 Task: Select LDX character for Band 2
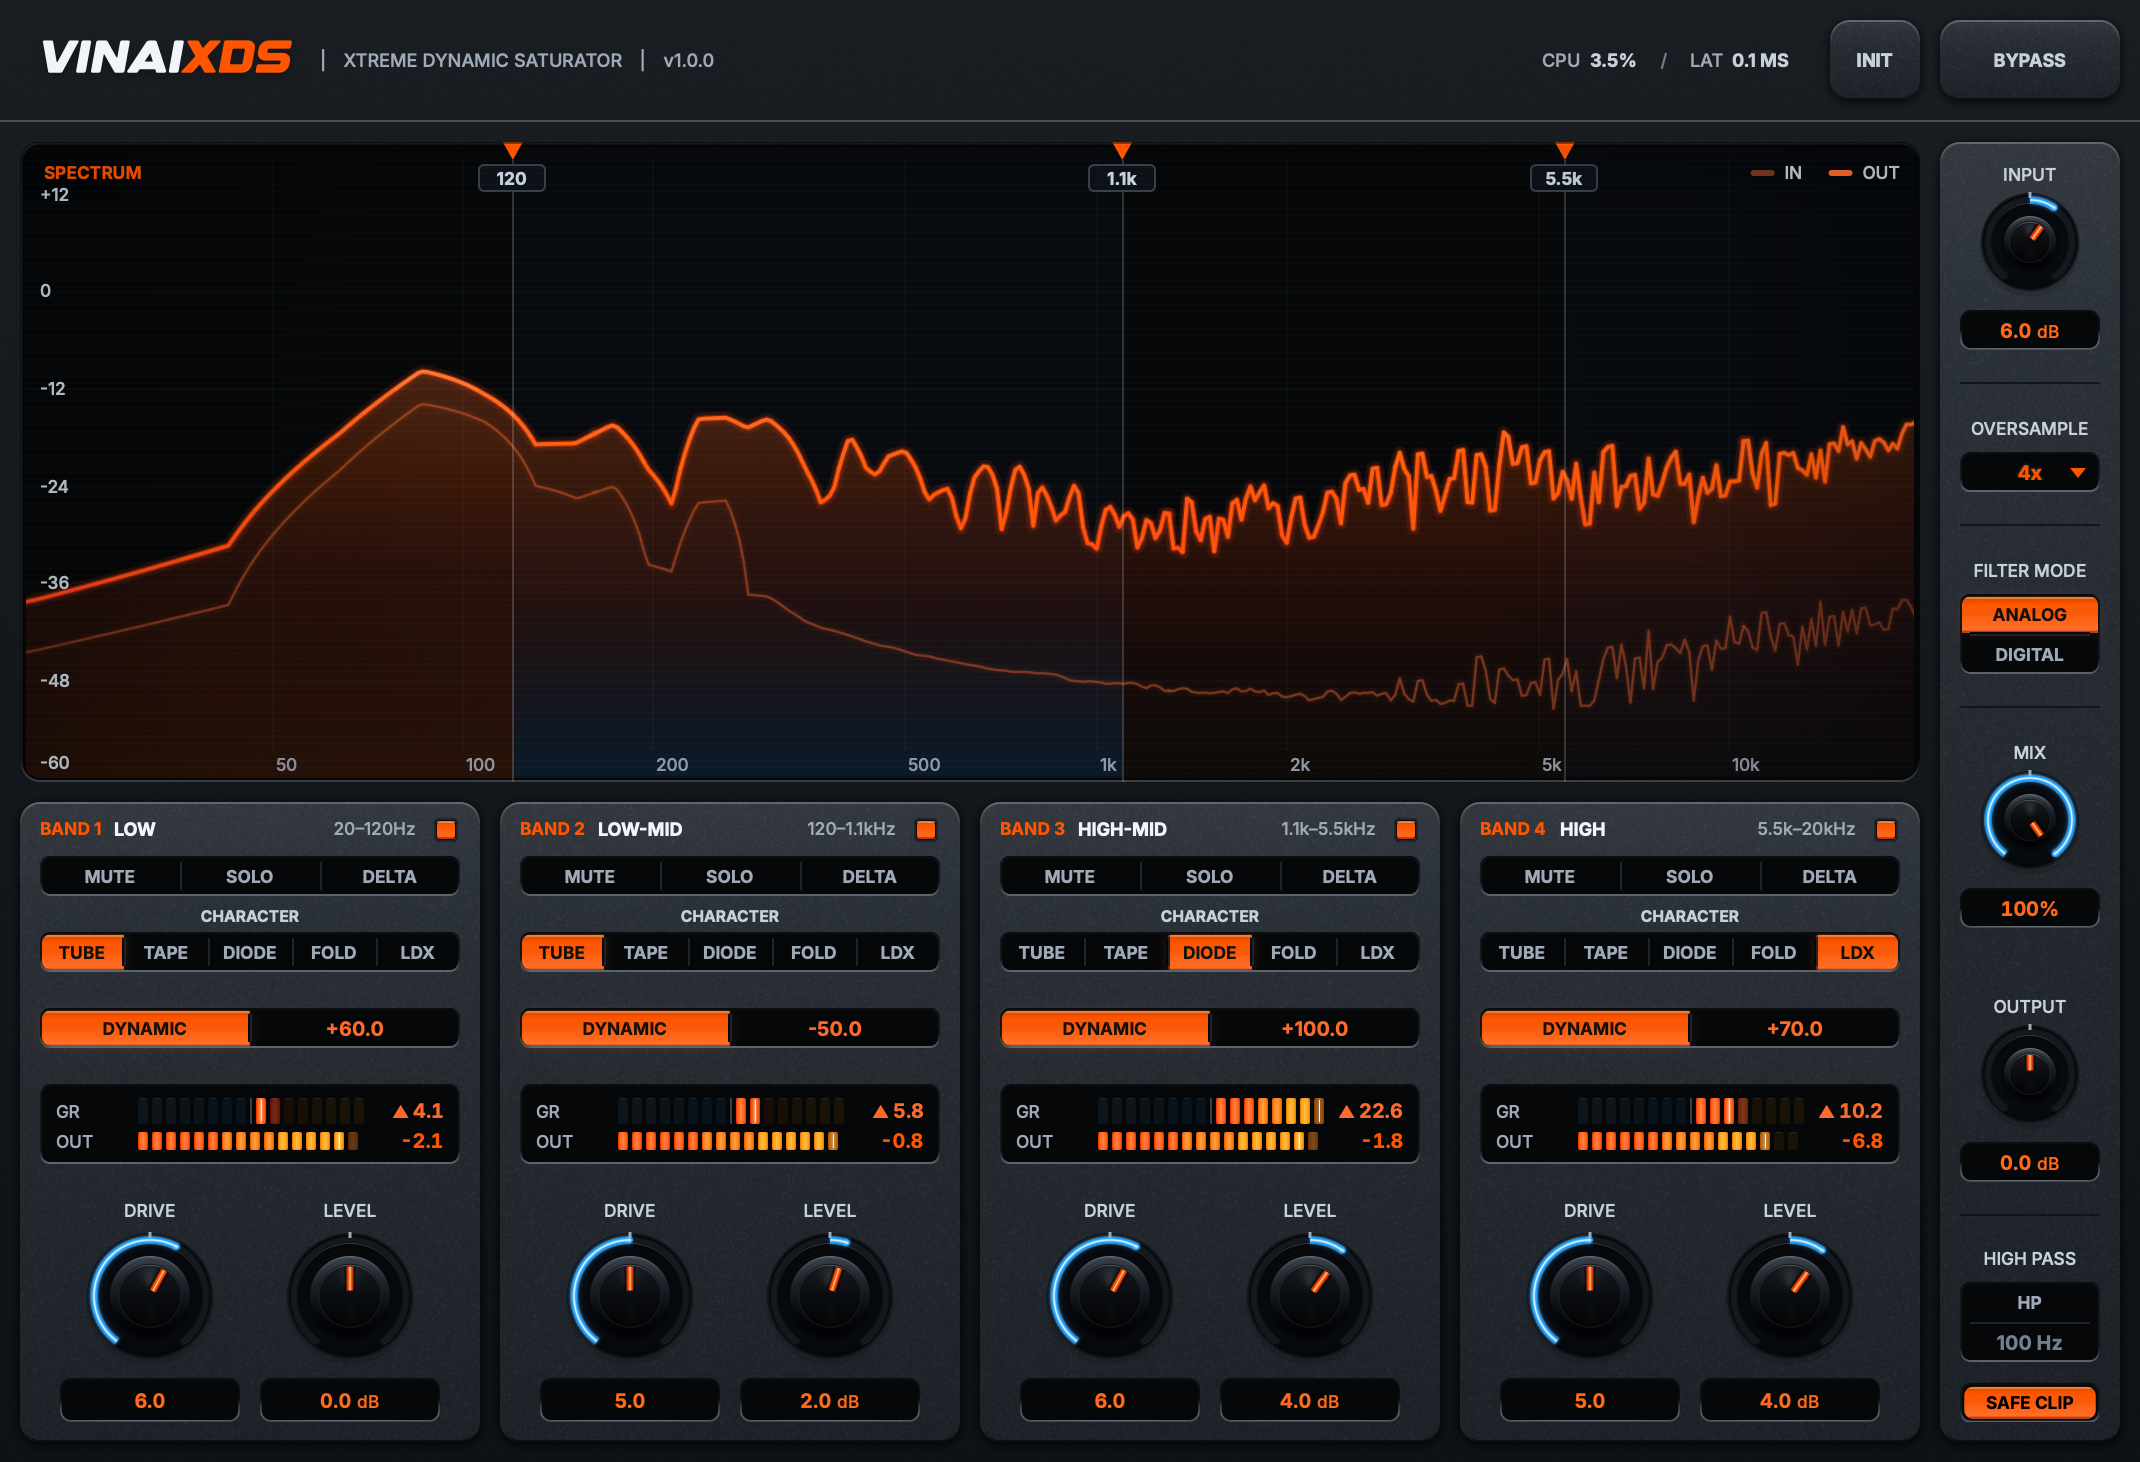coord(897,952)
